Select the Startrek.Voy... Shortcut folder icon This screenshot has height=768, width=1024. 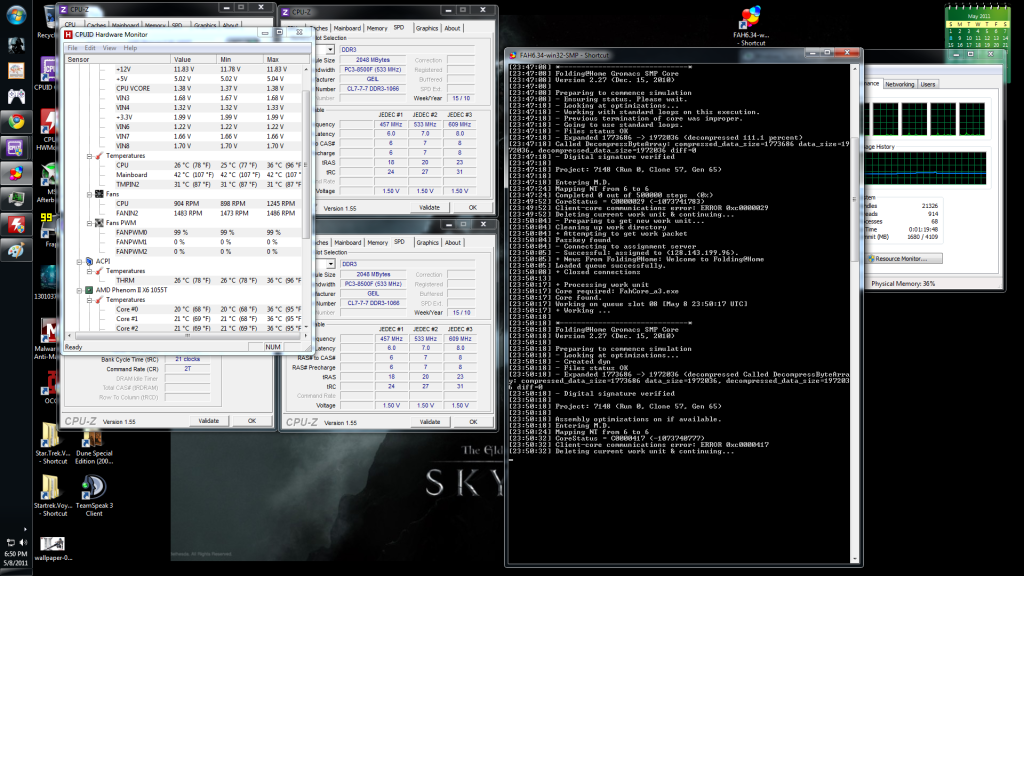51,495
